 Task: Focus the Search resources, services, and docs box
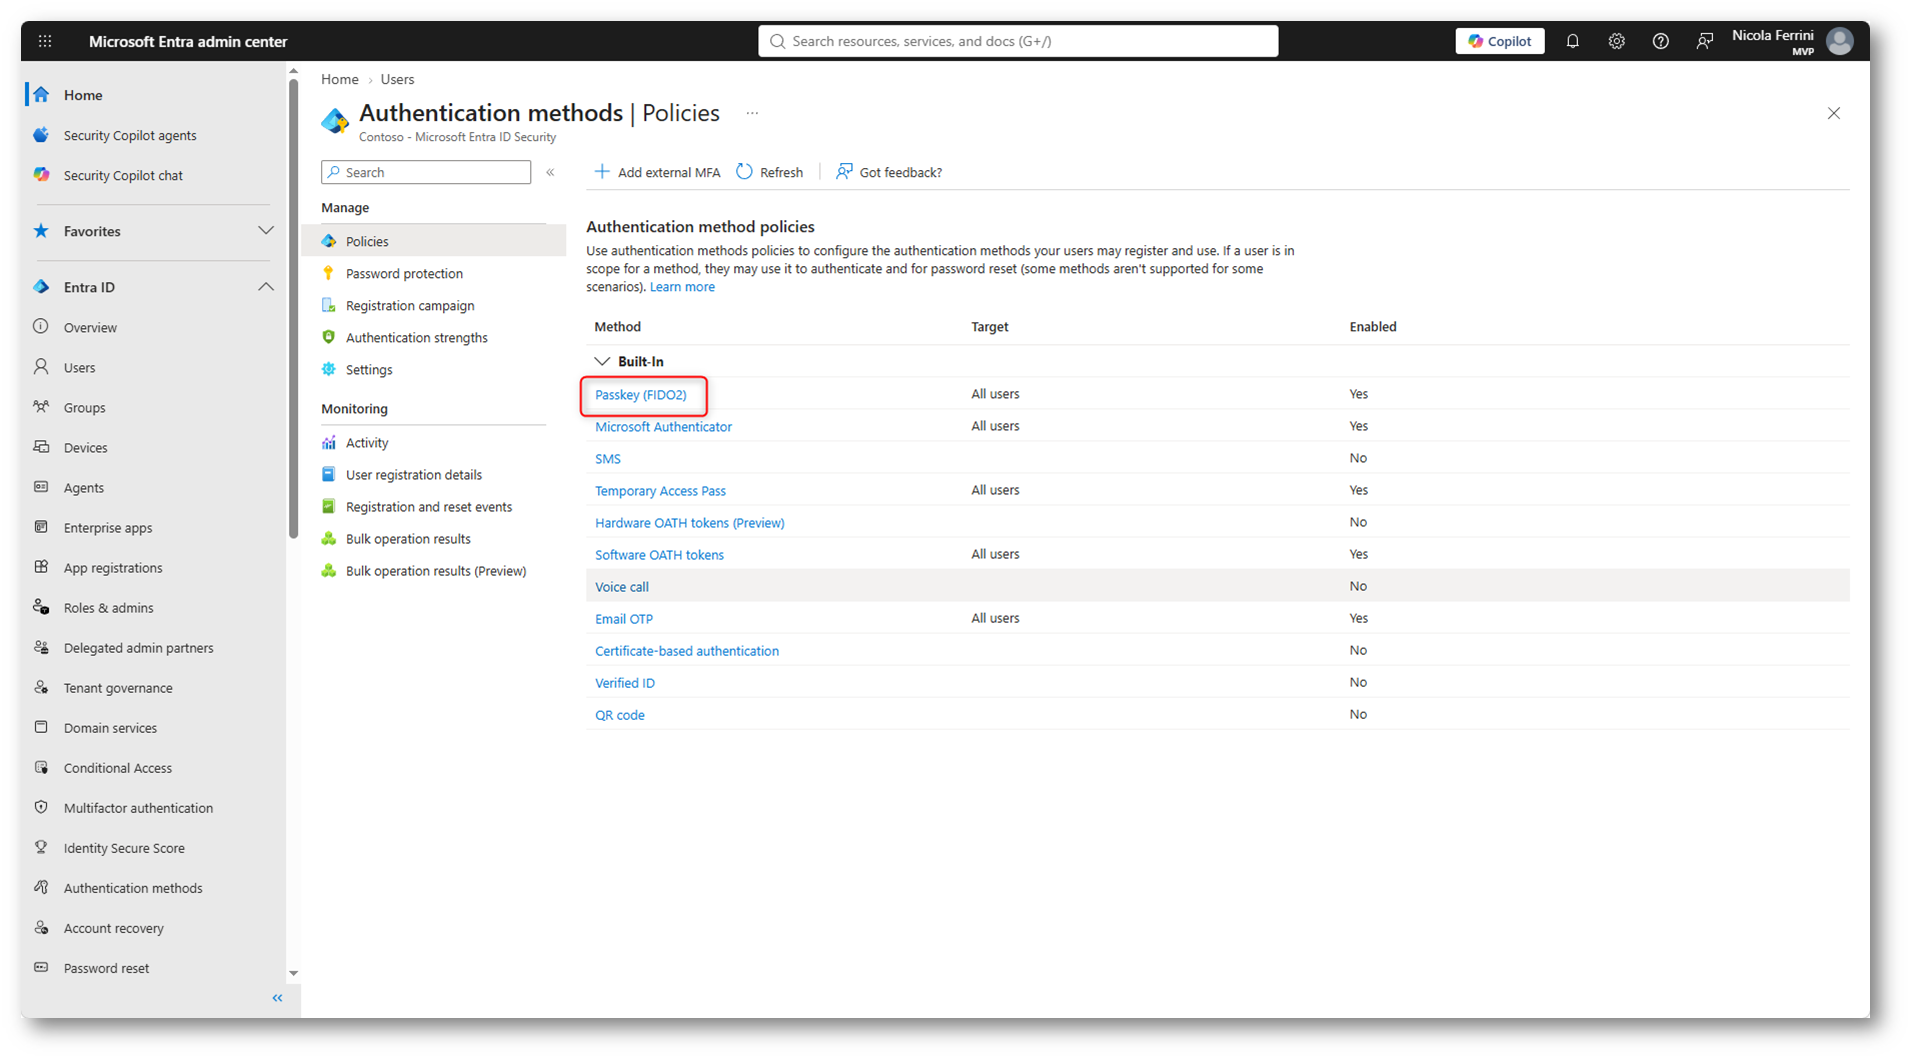pyautogui.click(x=1018, y=41)
